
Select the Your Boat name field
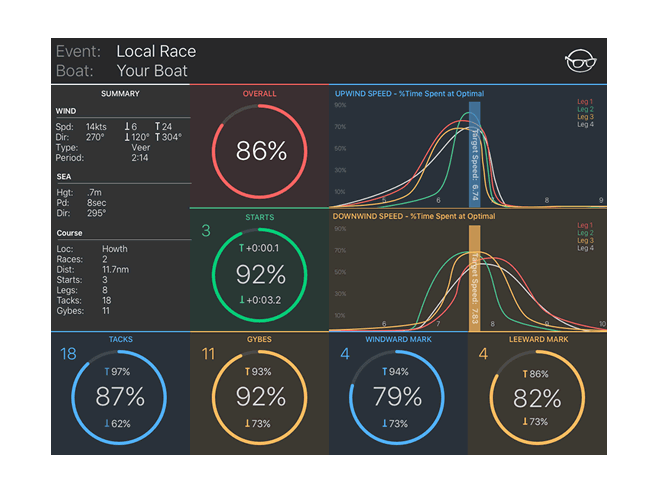click(x=152, y=71)
